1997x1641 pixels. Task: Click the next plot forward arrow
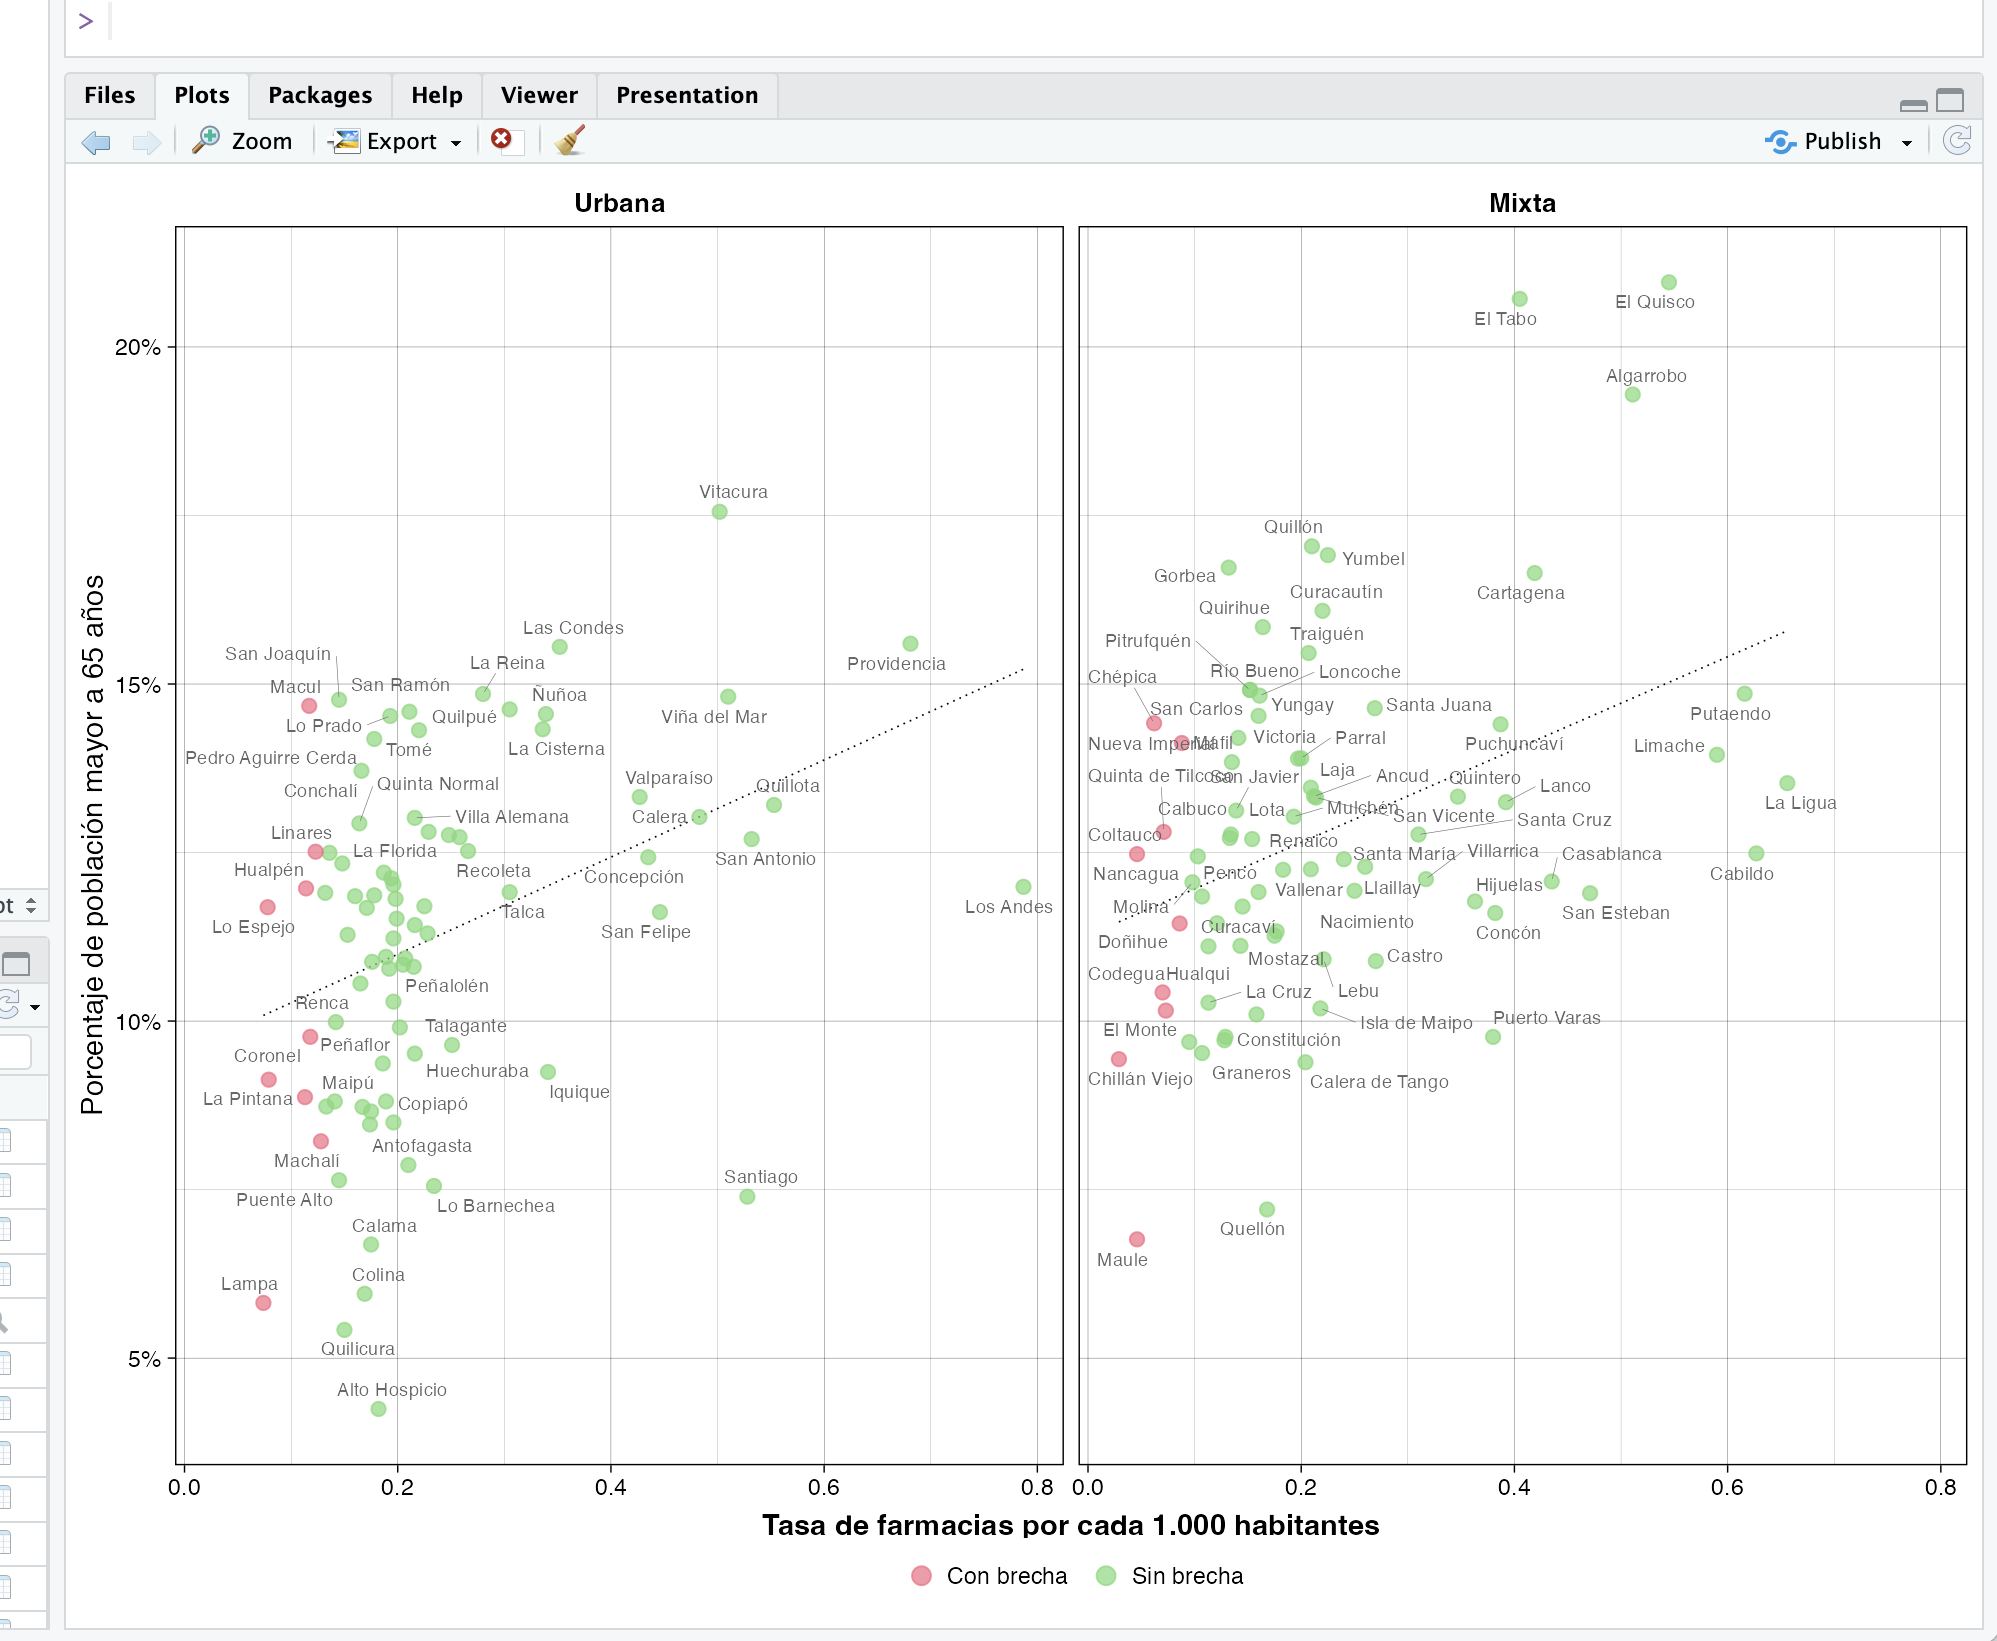click(146, 142)
